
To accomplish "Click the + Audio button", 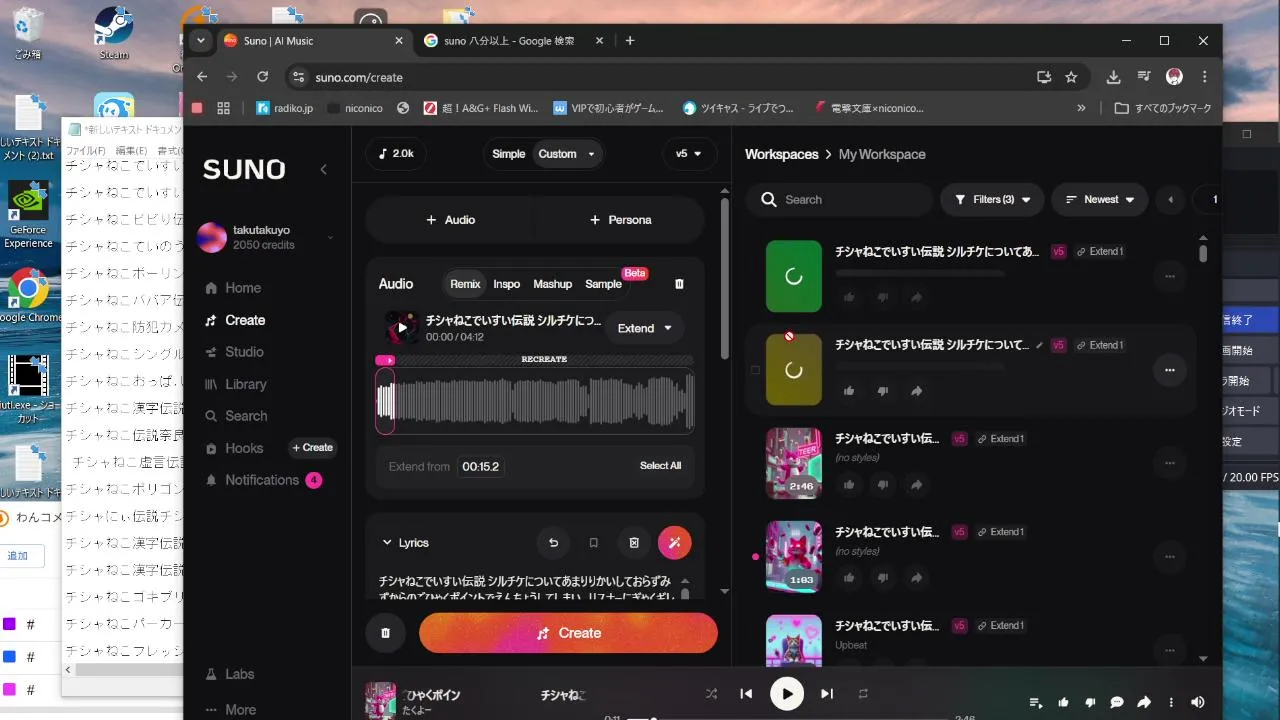I will pos(450,220).
